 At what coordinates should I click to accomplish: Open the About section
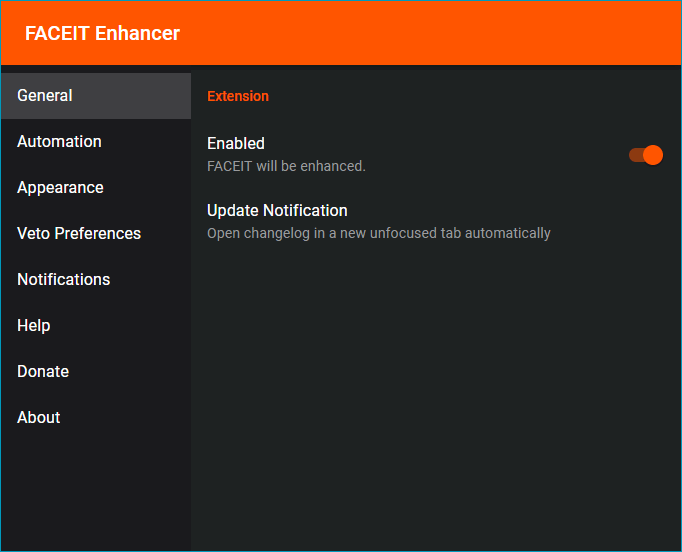click(96, 418)
